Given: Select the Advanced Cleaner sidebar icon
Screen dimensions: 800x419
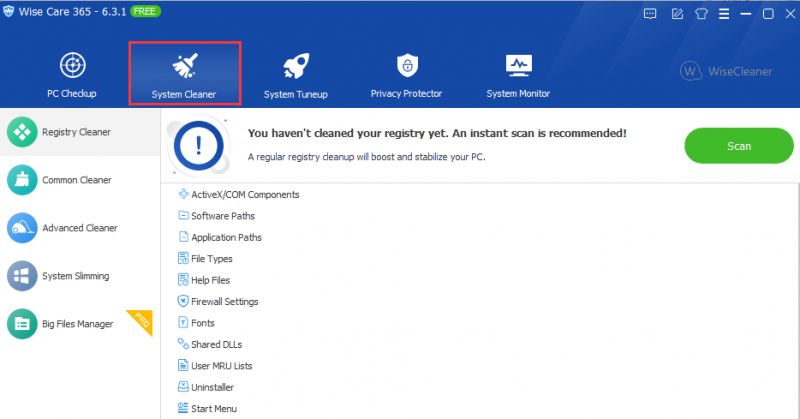Looking at the screenshot, I should click(22, 228).
